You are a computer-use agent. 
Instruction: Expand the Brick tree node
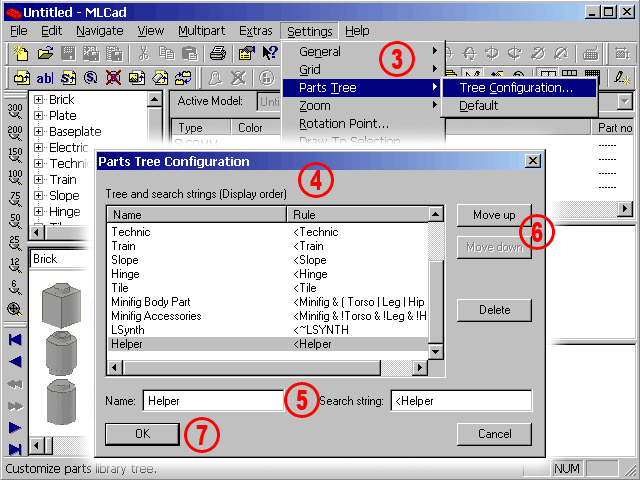(38, 100)
